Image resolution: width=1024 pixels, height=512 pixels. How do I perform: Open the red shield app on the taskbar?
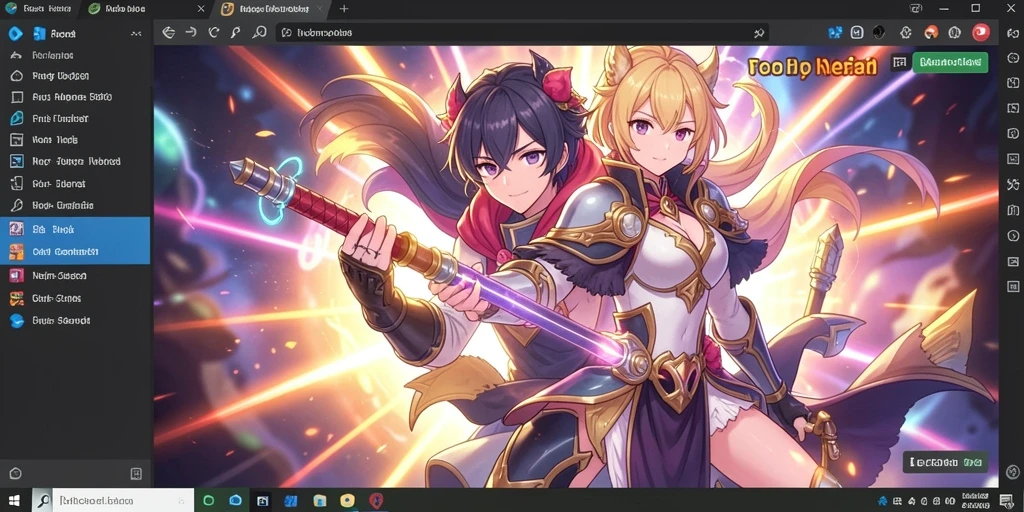pyautogui.click(x=376, y=501)
